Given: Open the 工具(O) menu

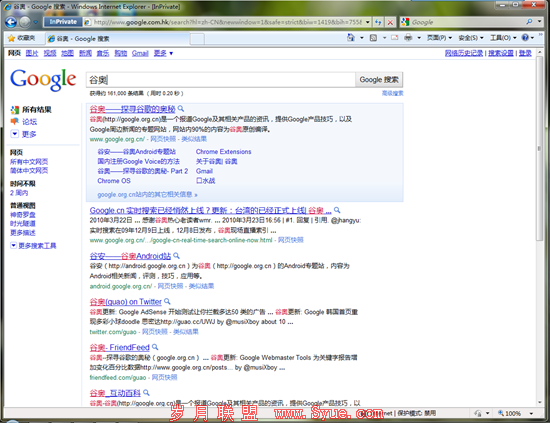Looking at the screenshot, I should coord(503,38).
